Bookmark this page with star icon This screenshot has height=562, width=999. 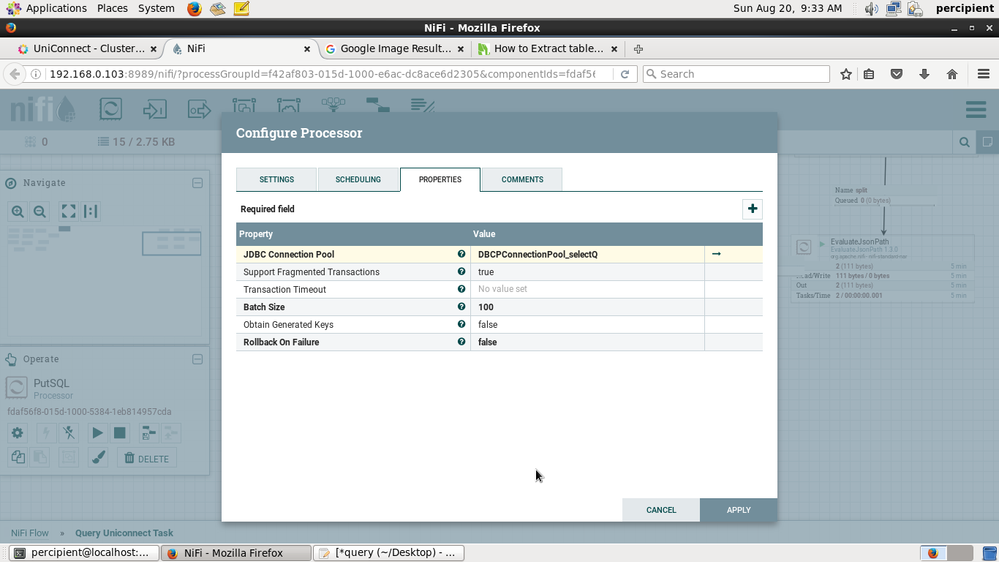tap(846, 74)
